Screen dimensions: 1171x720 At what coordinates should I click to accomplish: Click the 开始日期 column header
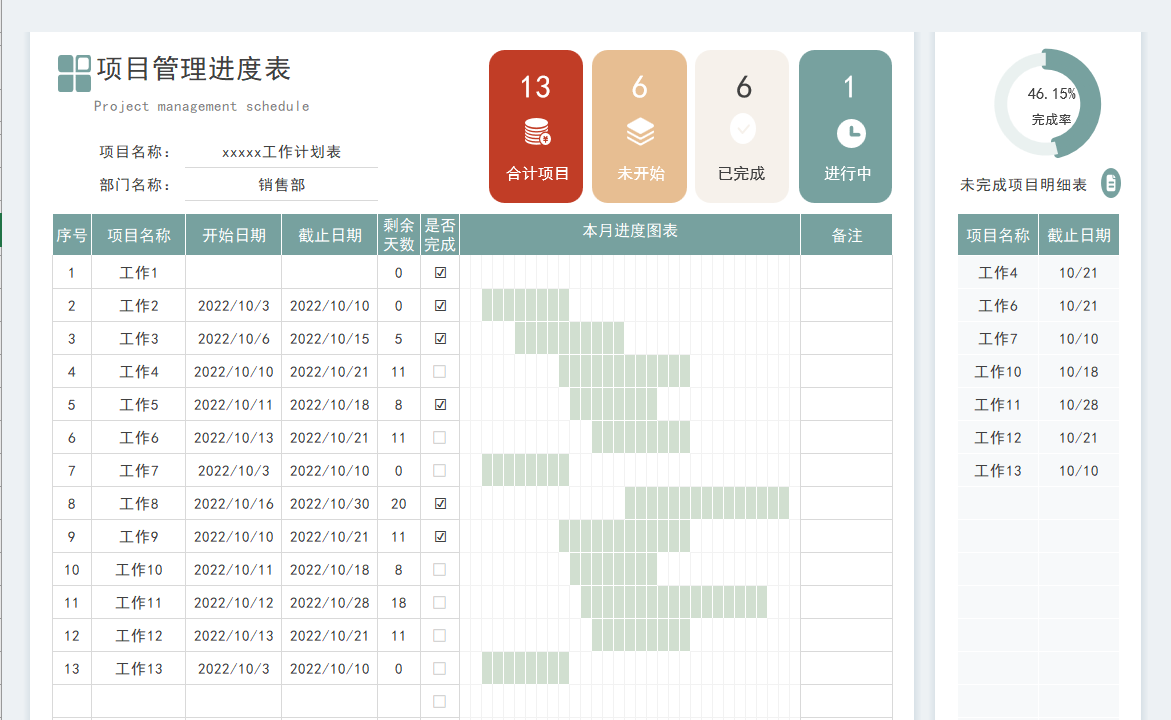point(234,235)
